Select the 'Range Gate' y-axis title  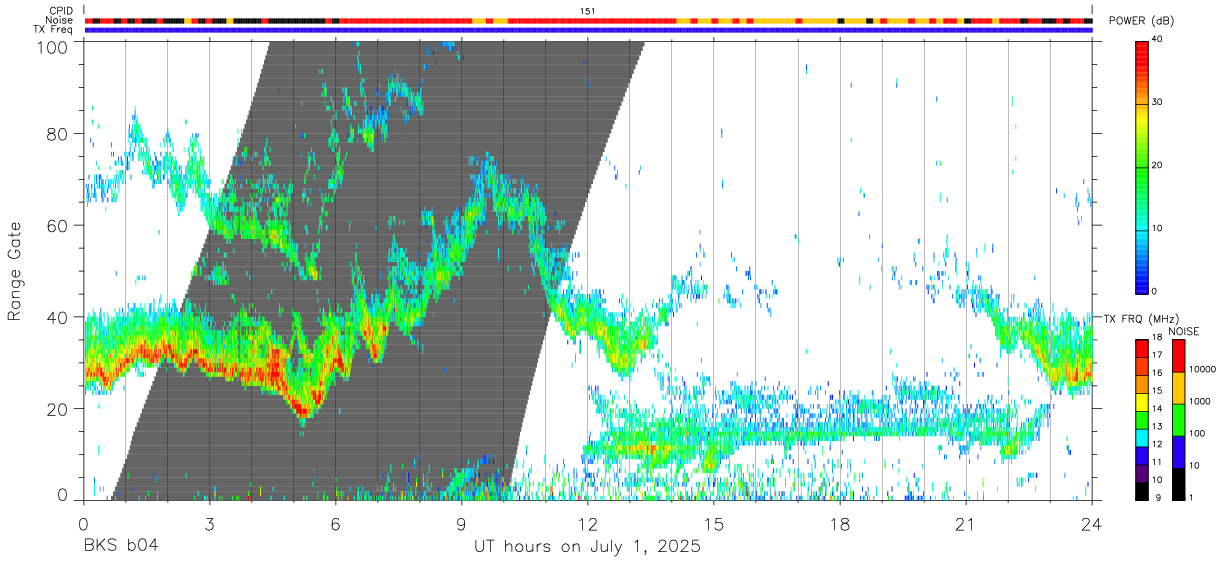(16, 271)
